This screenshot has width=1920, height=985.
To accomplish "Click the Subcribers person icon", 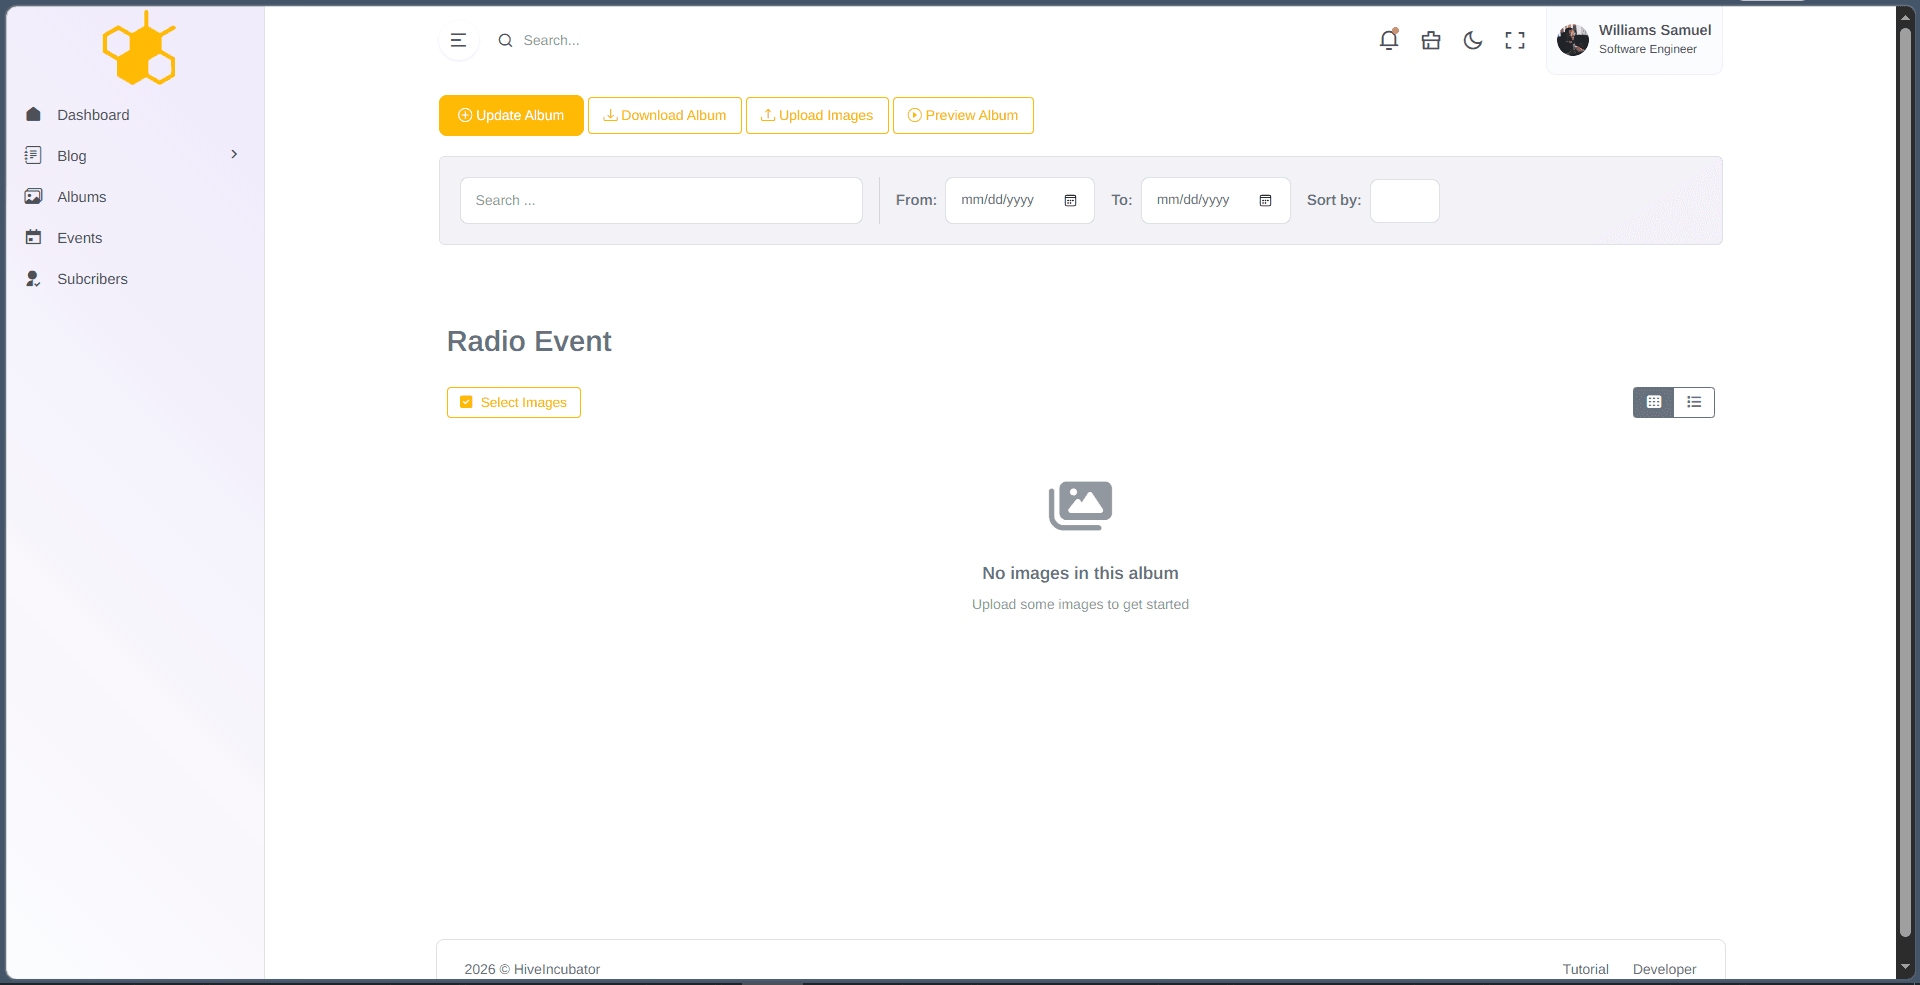I will (x=33, y=278).
